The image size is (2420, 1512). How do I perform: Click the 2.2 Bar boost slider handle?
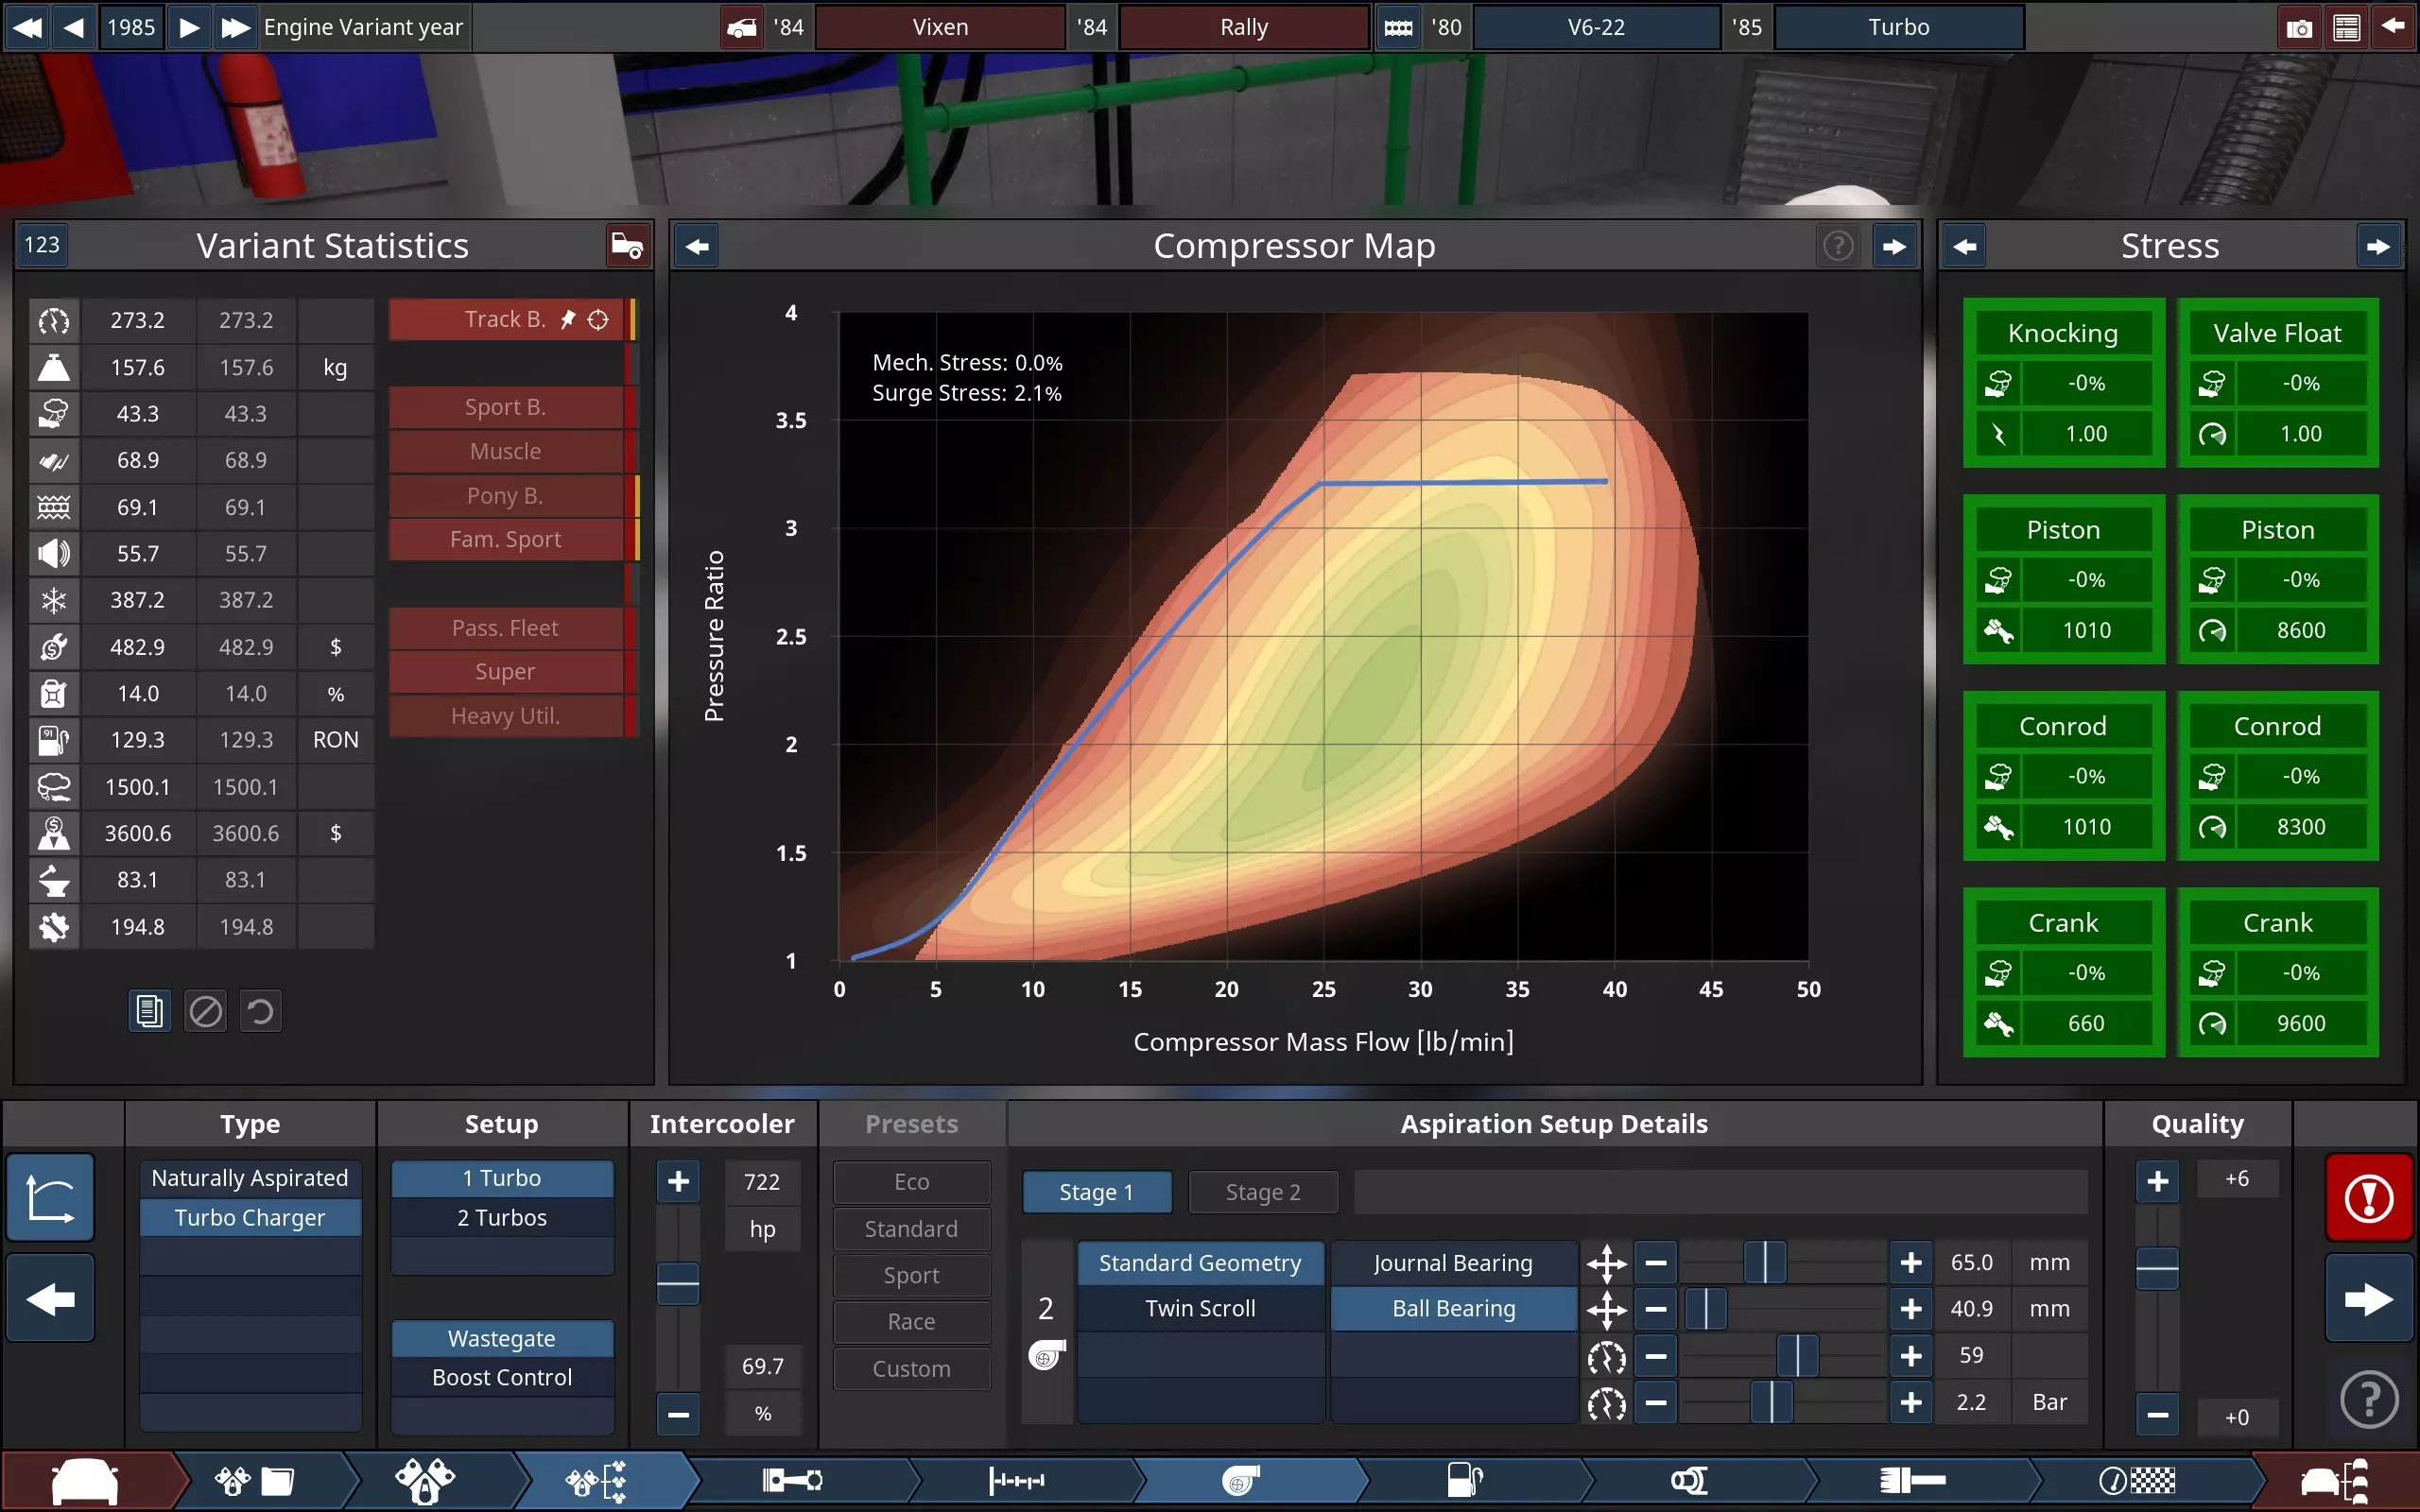coord(1771,1403)
